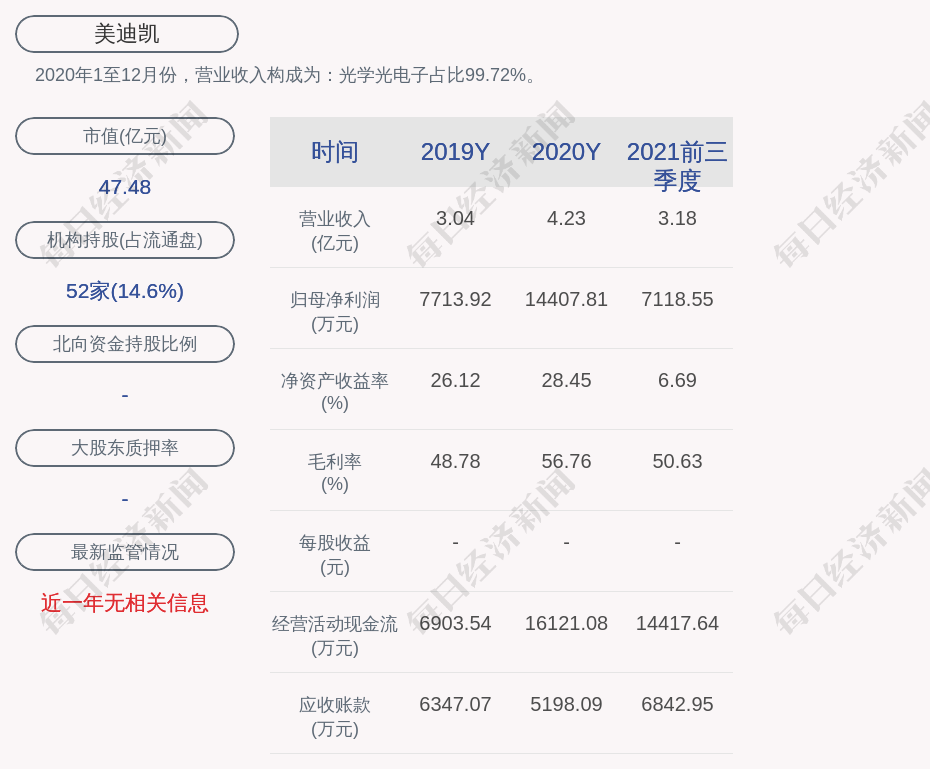Click the 每股收益(元) row label
Image resolution: width=930 pixels, height=769 pixels.
[335, 555]
